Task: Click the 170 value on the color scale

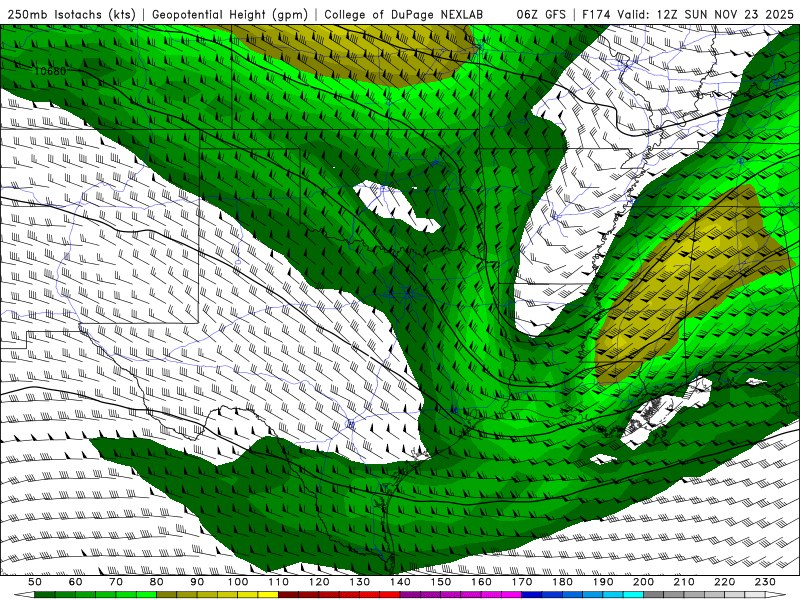Action: tap(522, 582)
